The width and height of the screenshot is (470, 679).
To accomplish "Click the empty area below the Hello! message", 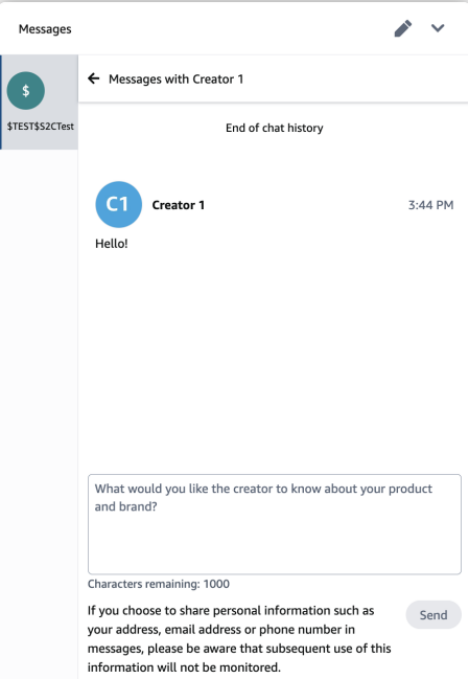I will [274, 359].
